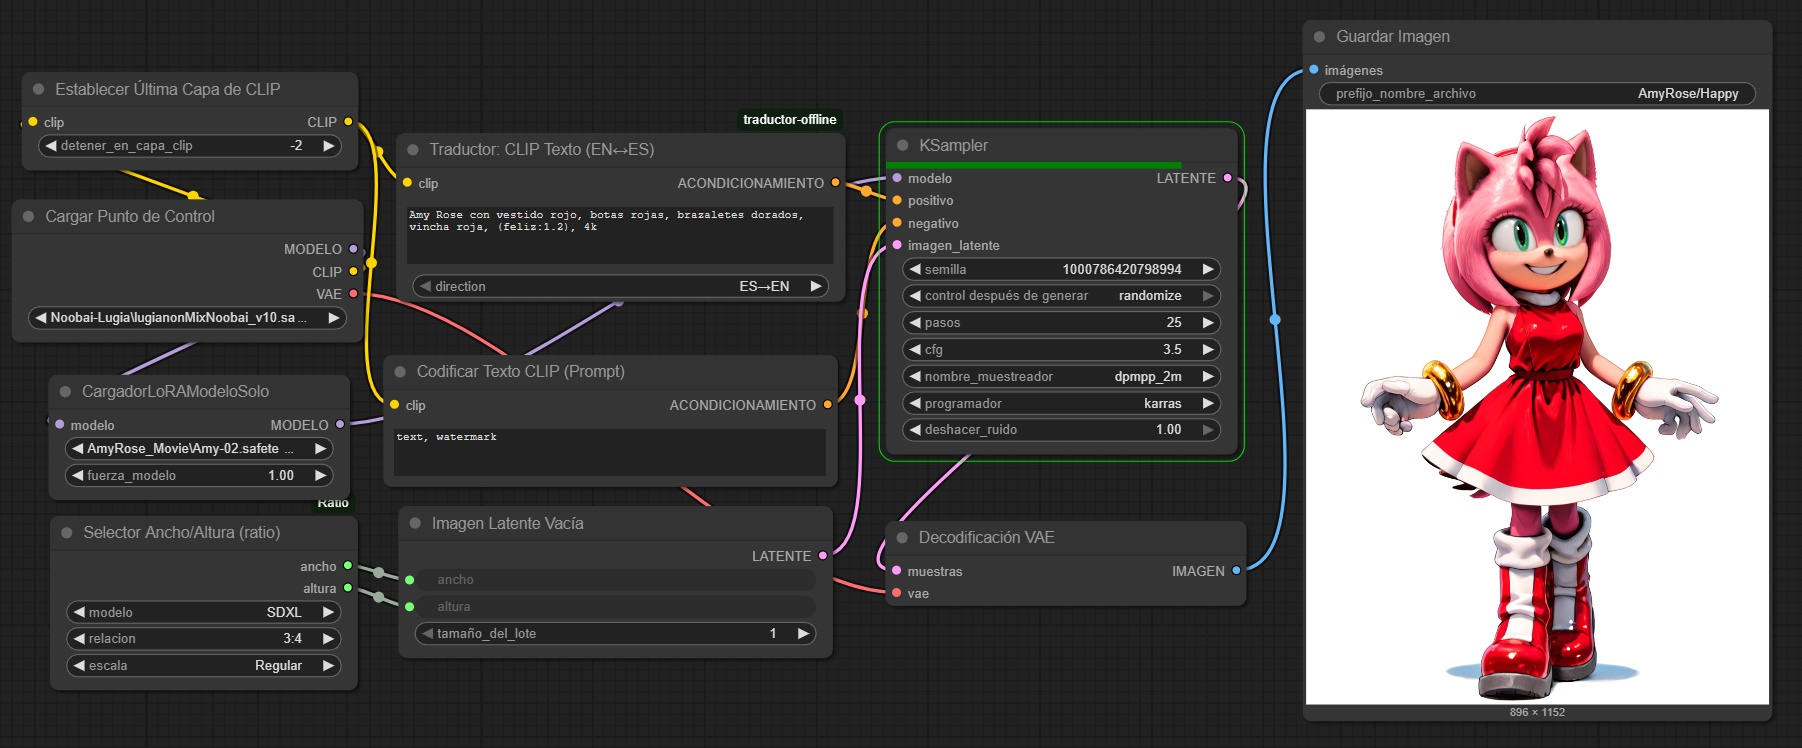
Task: Open the escala Regular selector
Action: (x=204, y=665)
